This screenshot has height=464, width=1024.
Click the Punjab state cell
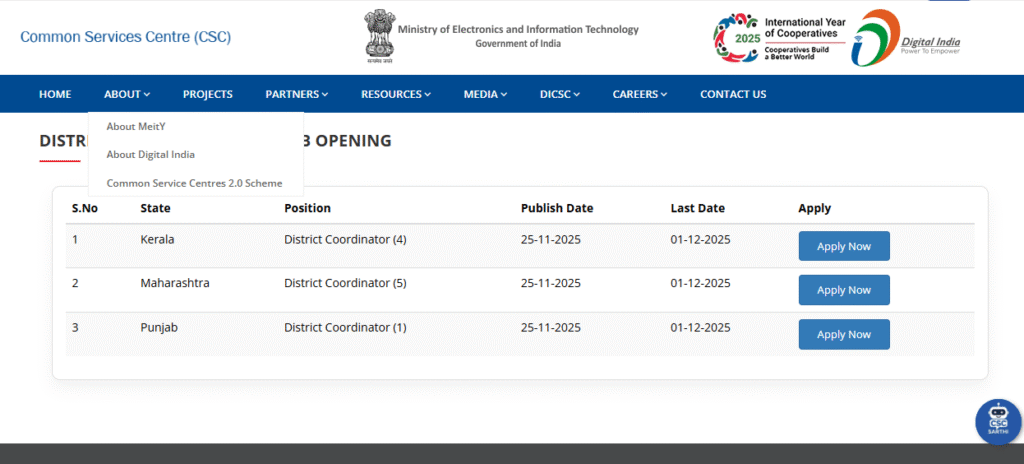[x=159, y=328]
